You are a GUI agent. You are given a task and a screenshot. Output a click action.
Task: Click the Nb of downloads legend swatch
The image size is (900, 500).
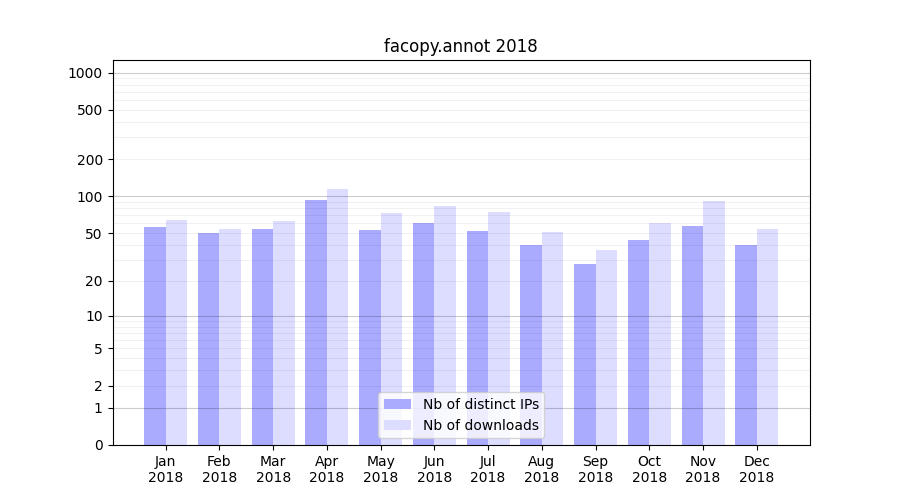click(397, 425)
